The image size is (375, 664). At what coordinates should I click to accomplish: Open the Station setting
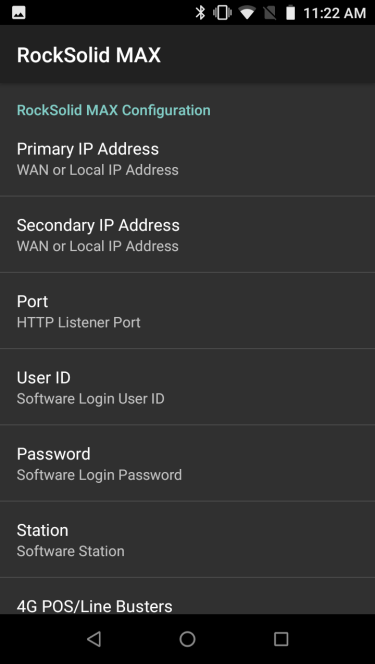coord(188,540)
